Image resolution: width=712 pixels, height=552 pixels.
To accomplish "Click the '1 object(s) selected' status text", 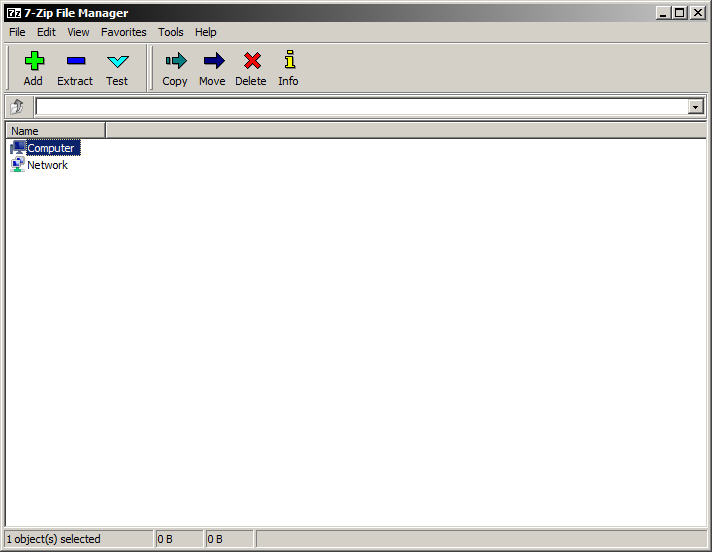I will [x=53, y=539].
